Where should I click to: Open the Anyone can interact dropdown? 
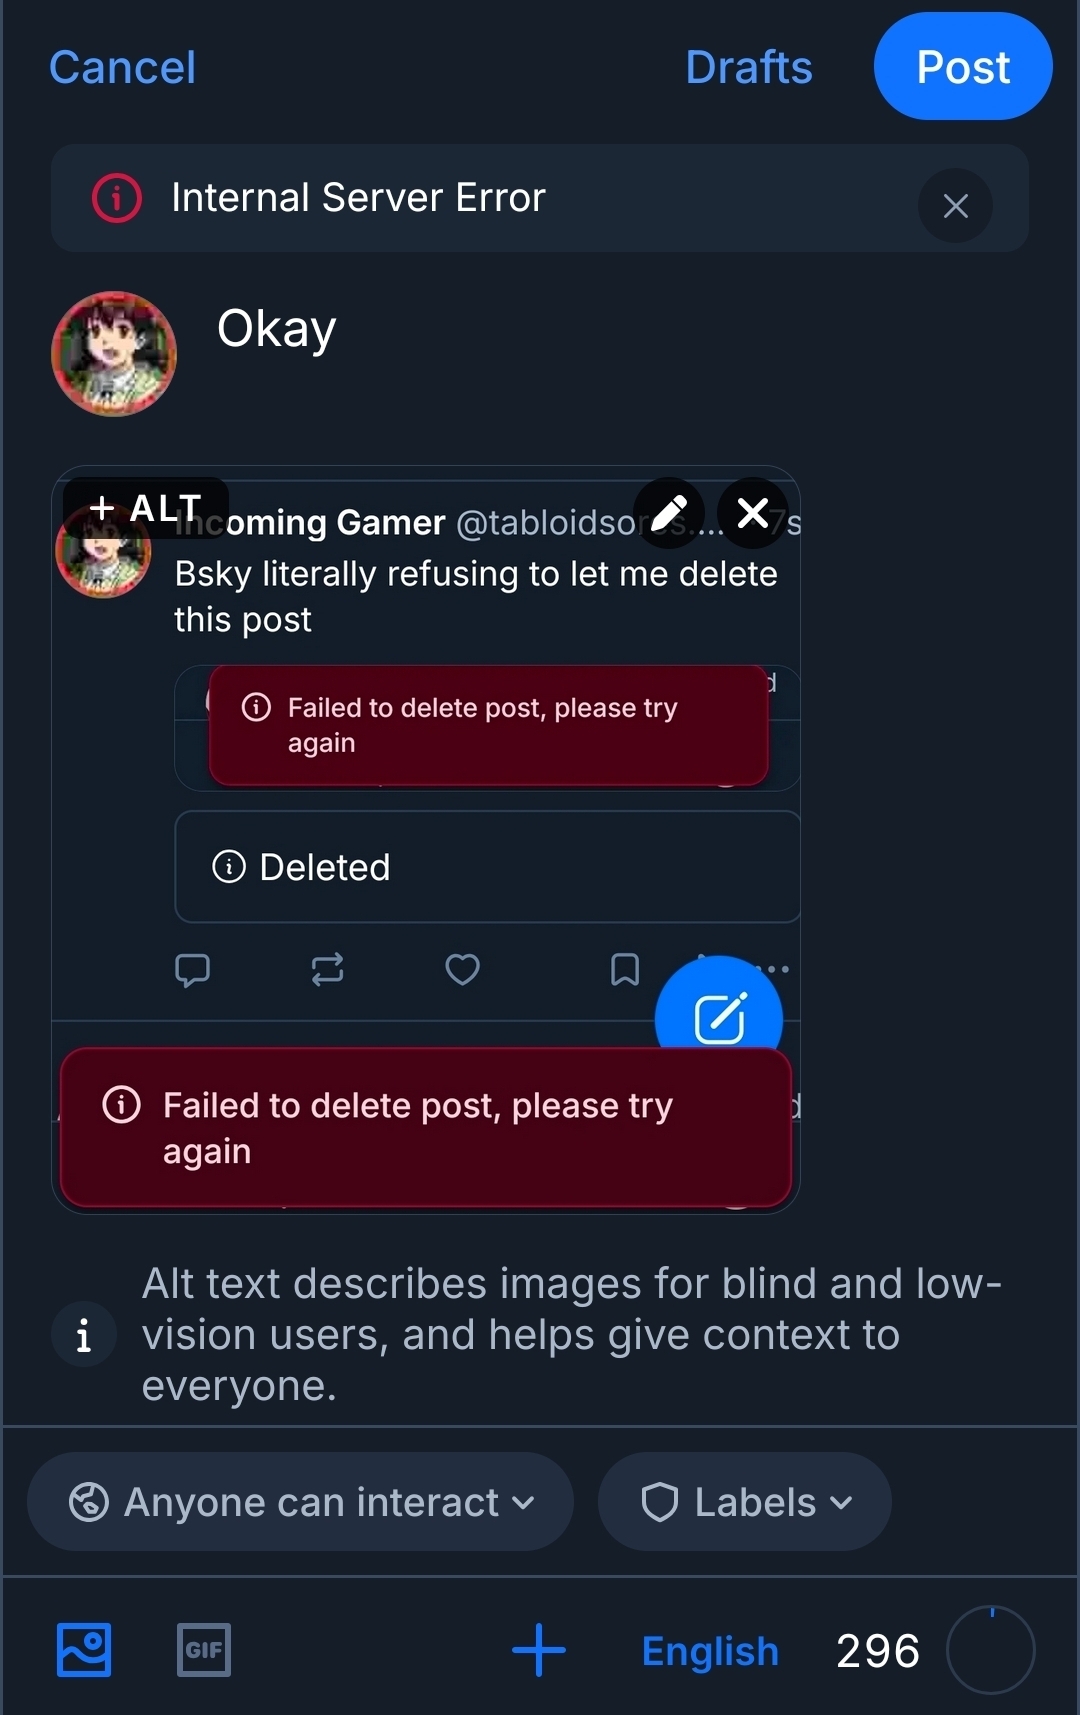(x=300, y=1501)
